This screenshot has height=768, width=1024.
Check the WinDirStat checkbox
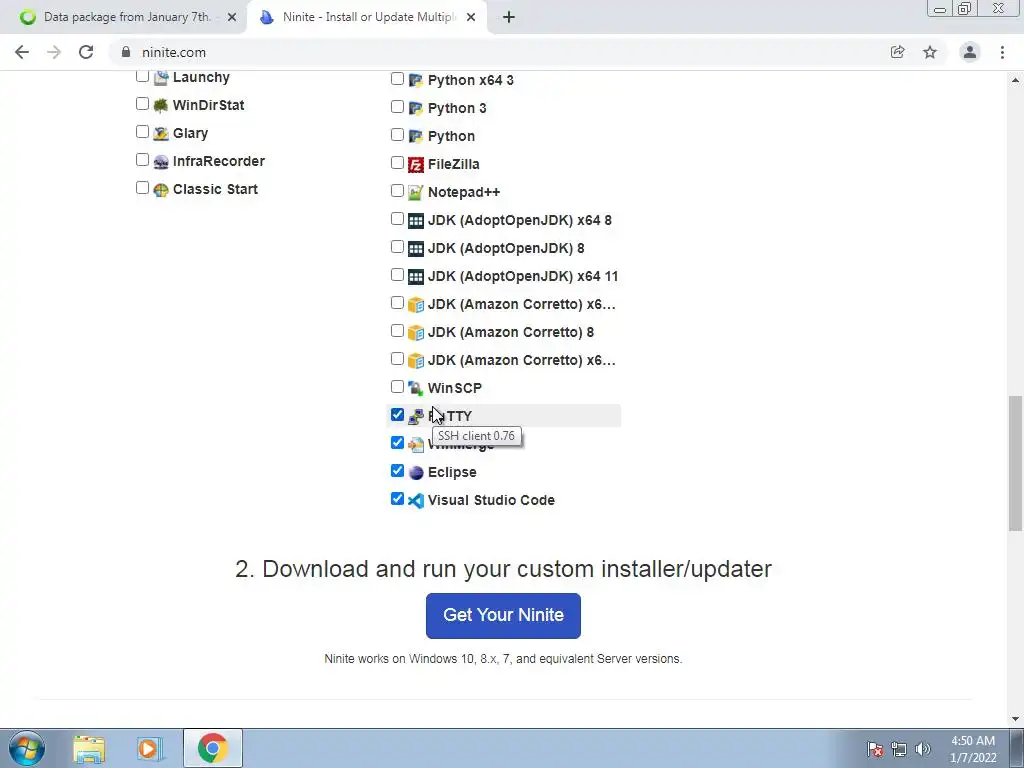pyautogui.click(x=142, y=103)
